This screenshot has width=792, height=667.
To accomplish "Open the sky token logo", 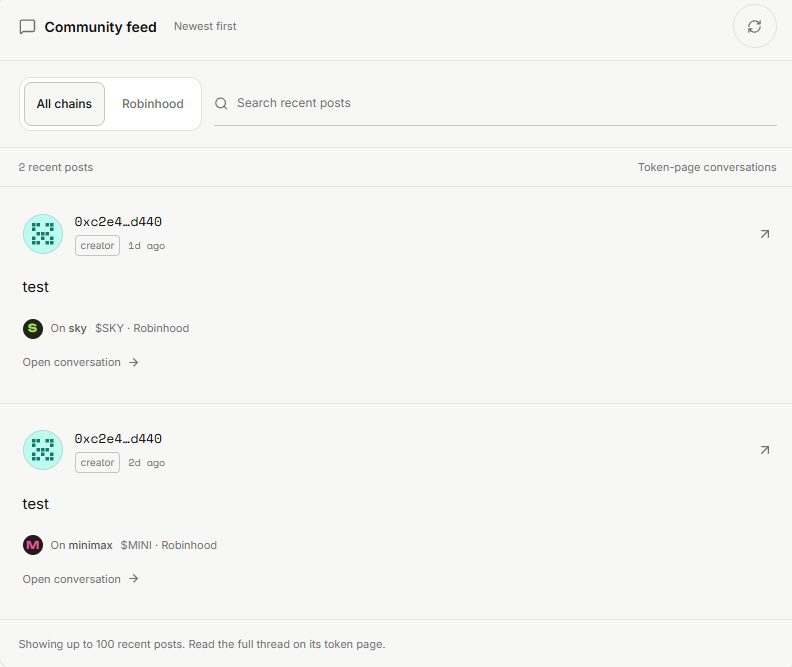I will (x=33, y=329).
